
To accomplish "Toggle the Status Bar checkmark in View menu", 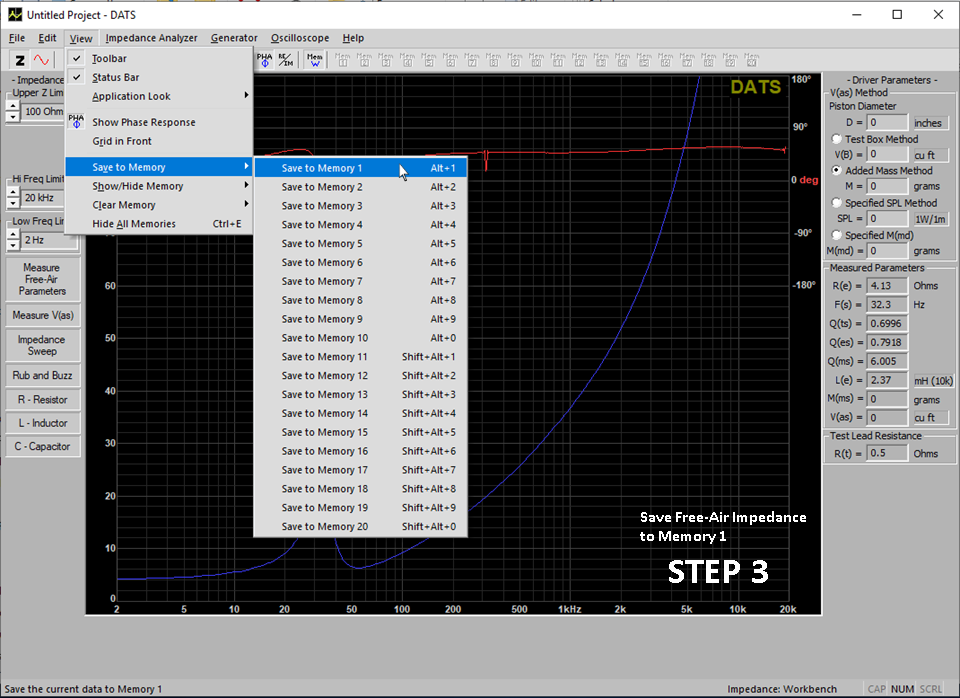I will [x=77, y=77].
